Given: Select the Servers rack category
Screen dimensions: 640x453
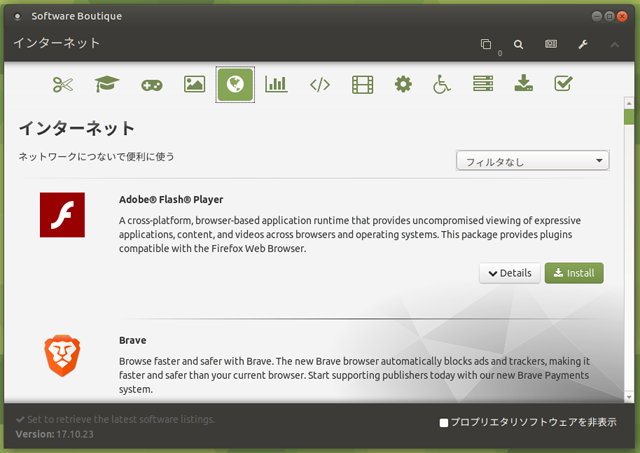Looking at the screenshot, I should coord(483,84).
